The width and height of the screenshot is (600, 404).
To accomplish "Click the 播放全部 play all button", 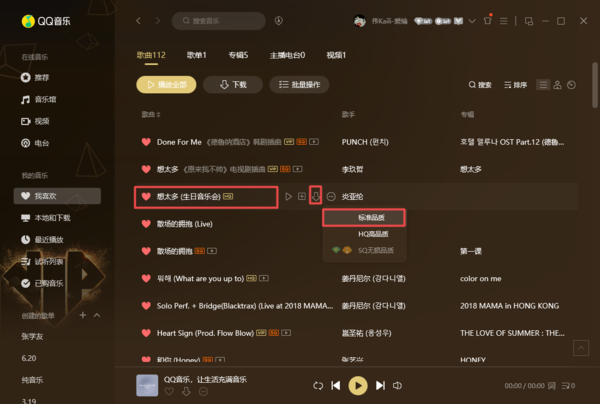I will (x=166, y=85).
